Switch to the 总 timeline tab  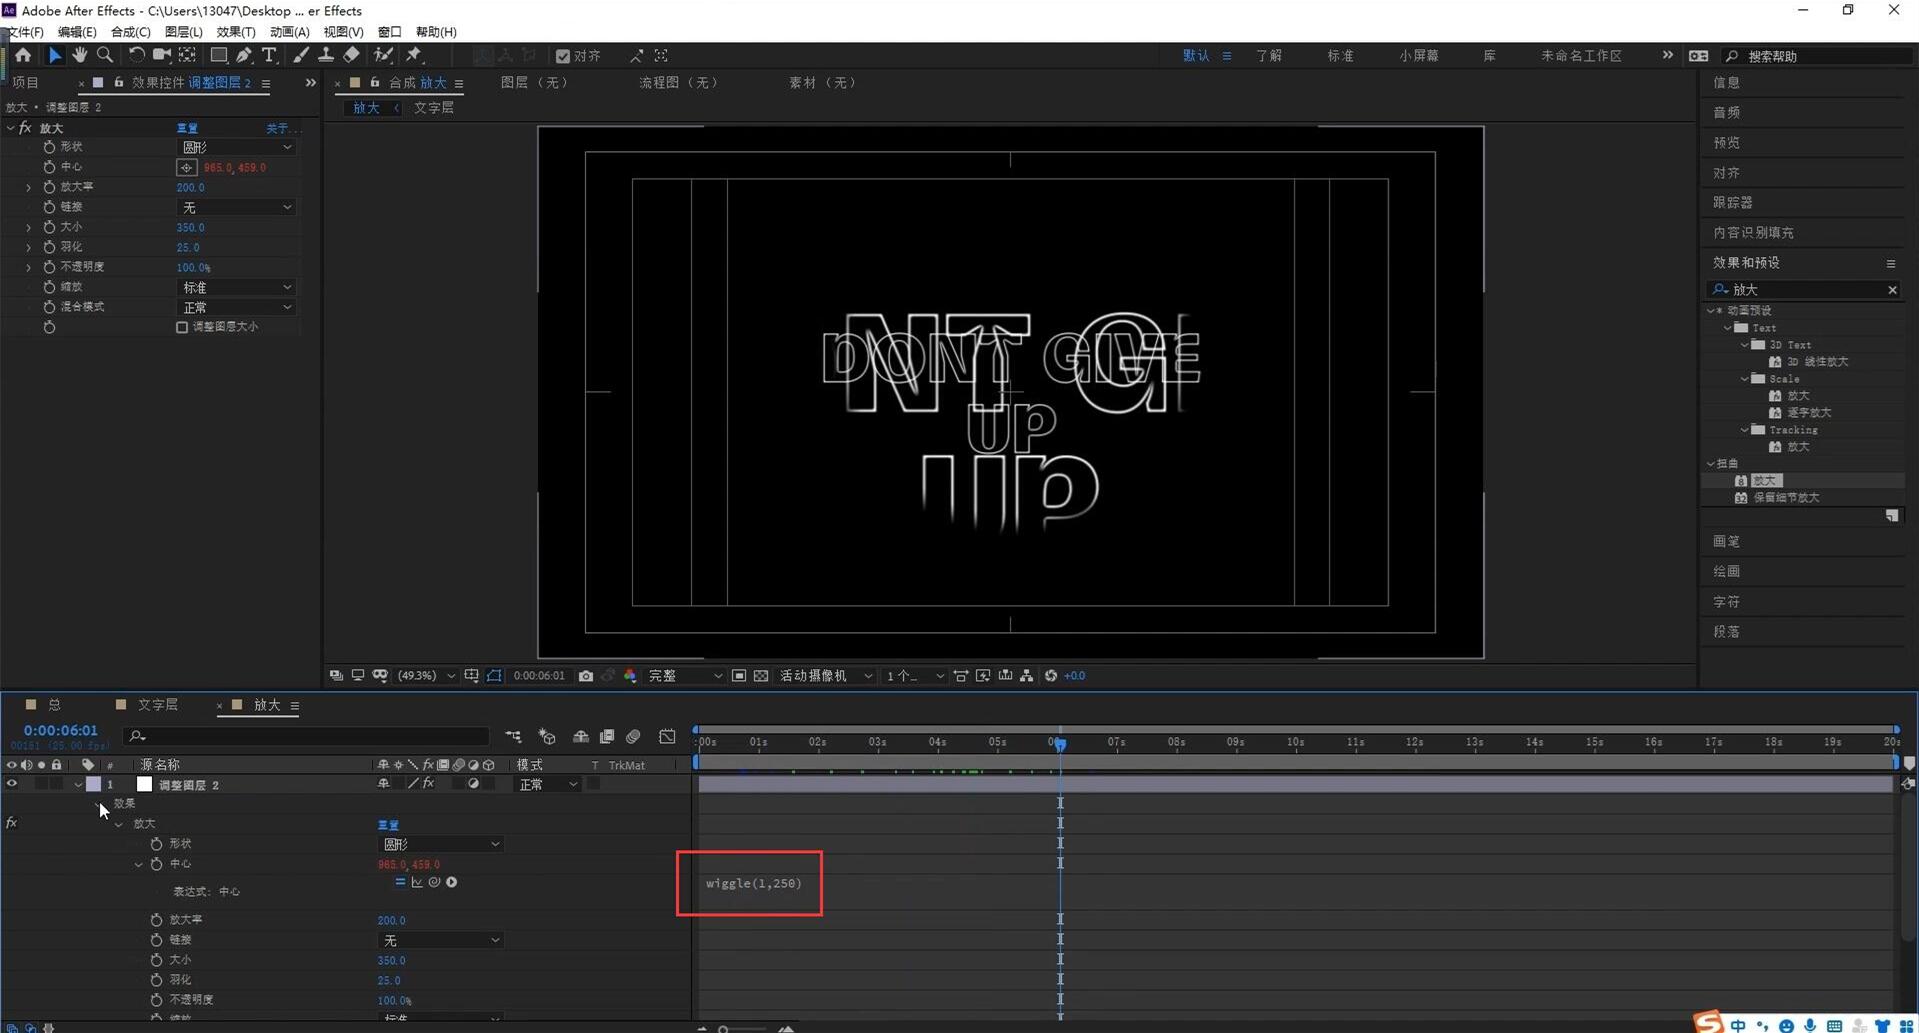pyautogui.click(x=54, y=705)
